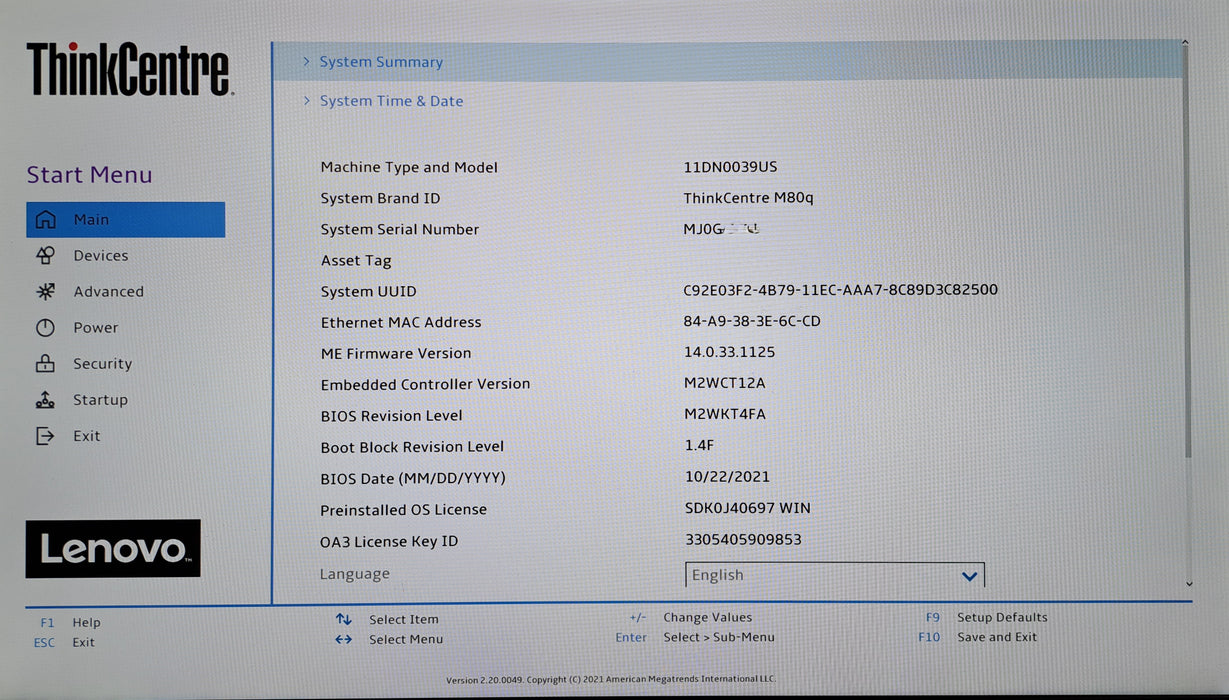
Task: Click Boot Block Revision Level 1.4F
Action: click(x=699, y=445)
